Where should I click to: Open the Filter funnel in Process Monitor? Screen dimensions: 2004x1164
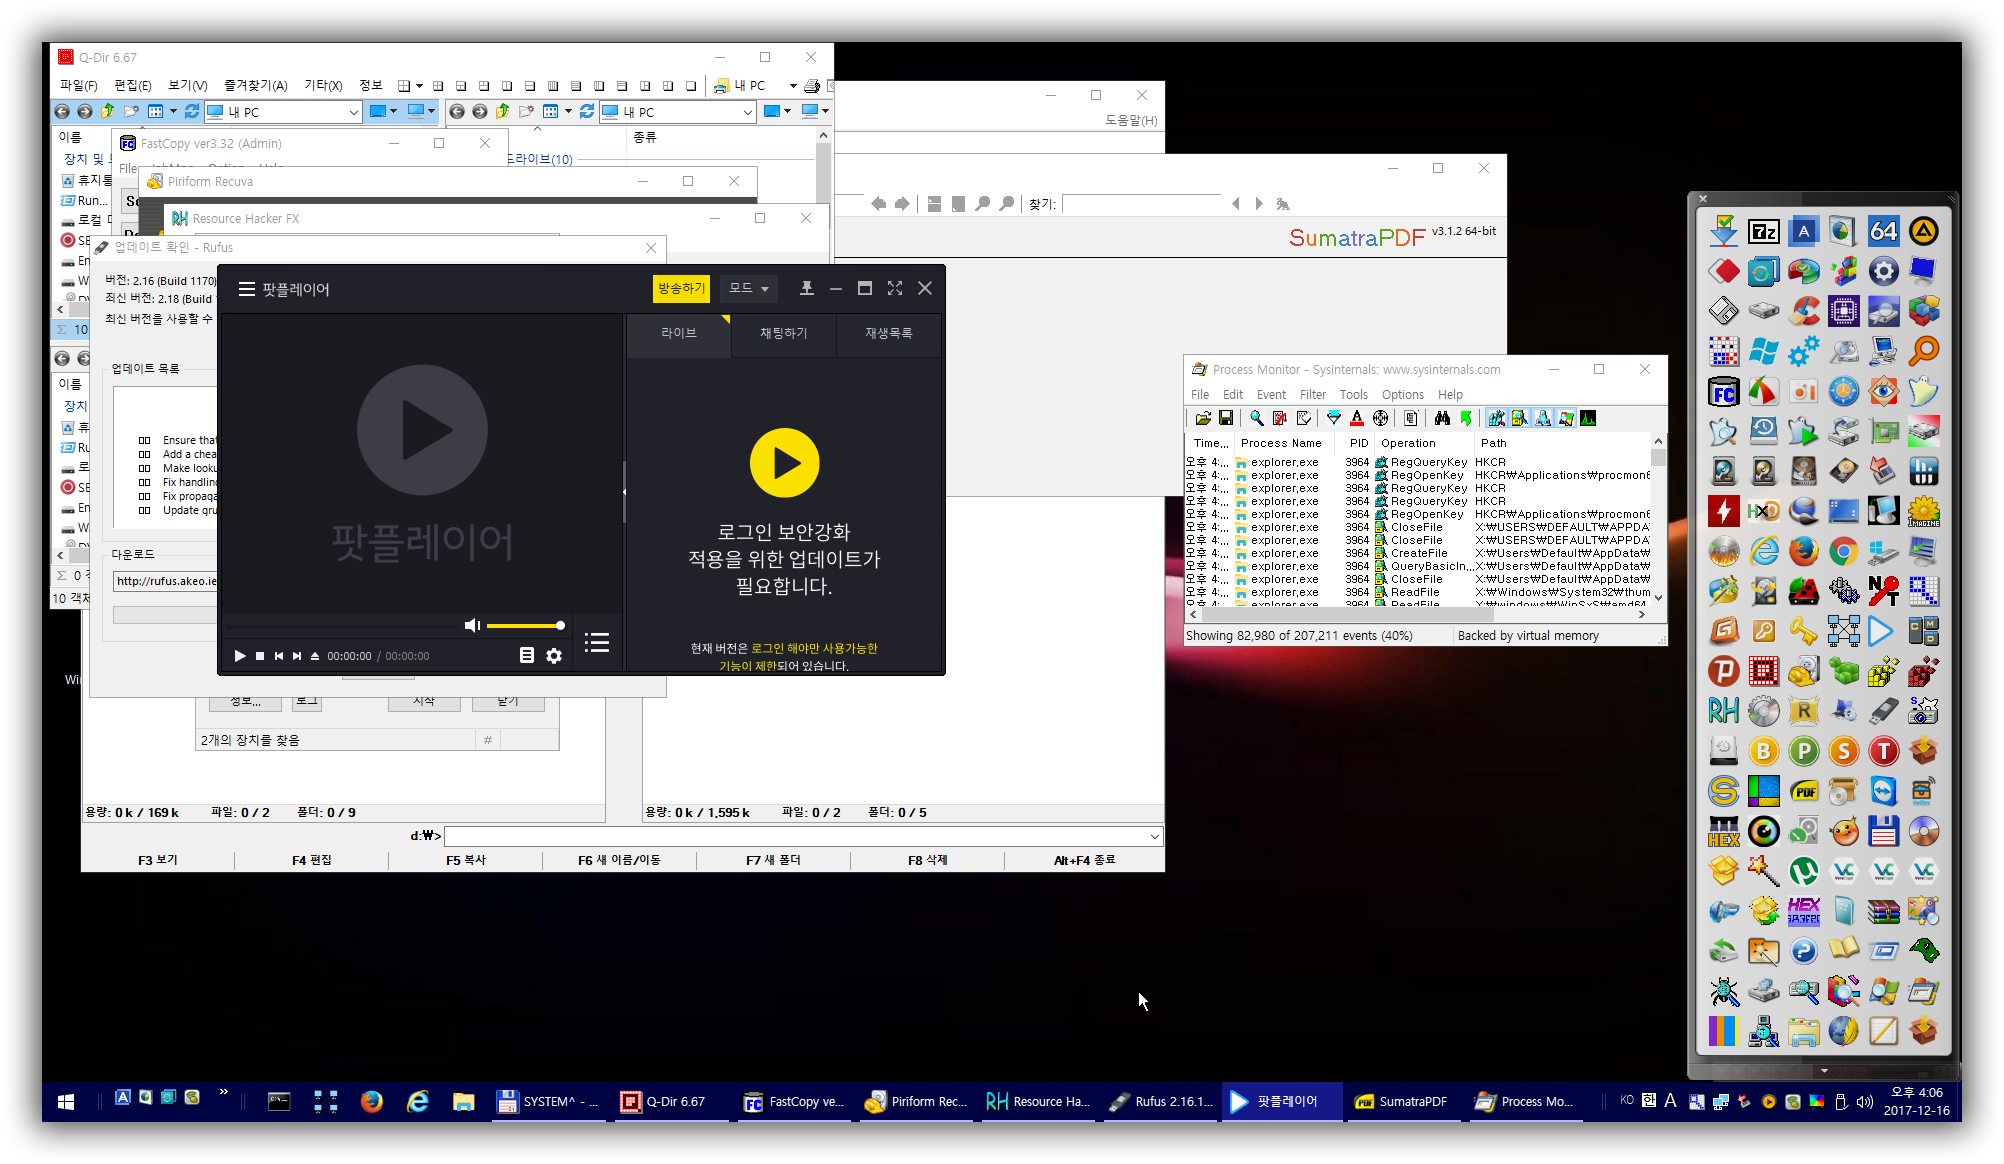pos(1333,418)
